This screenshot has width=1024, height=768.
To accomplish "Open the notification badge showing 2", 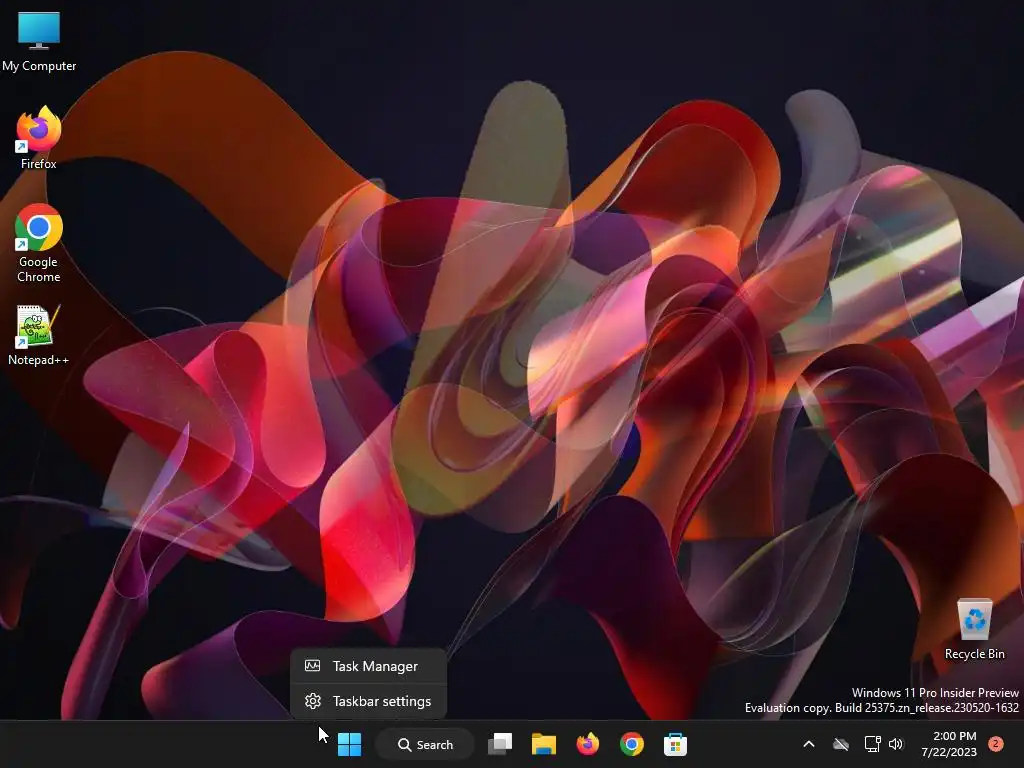I will tap(996, 744).
